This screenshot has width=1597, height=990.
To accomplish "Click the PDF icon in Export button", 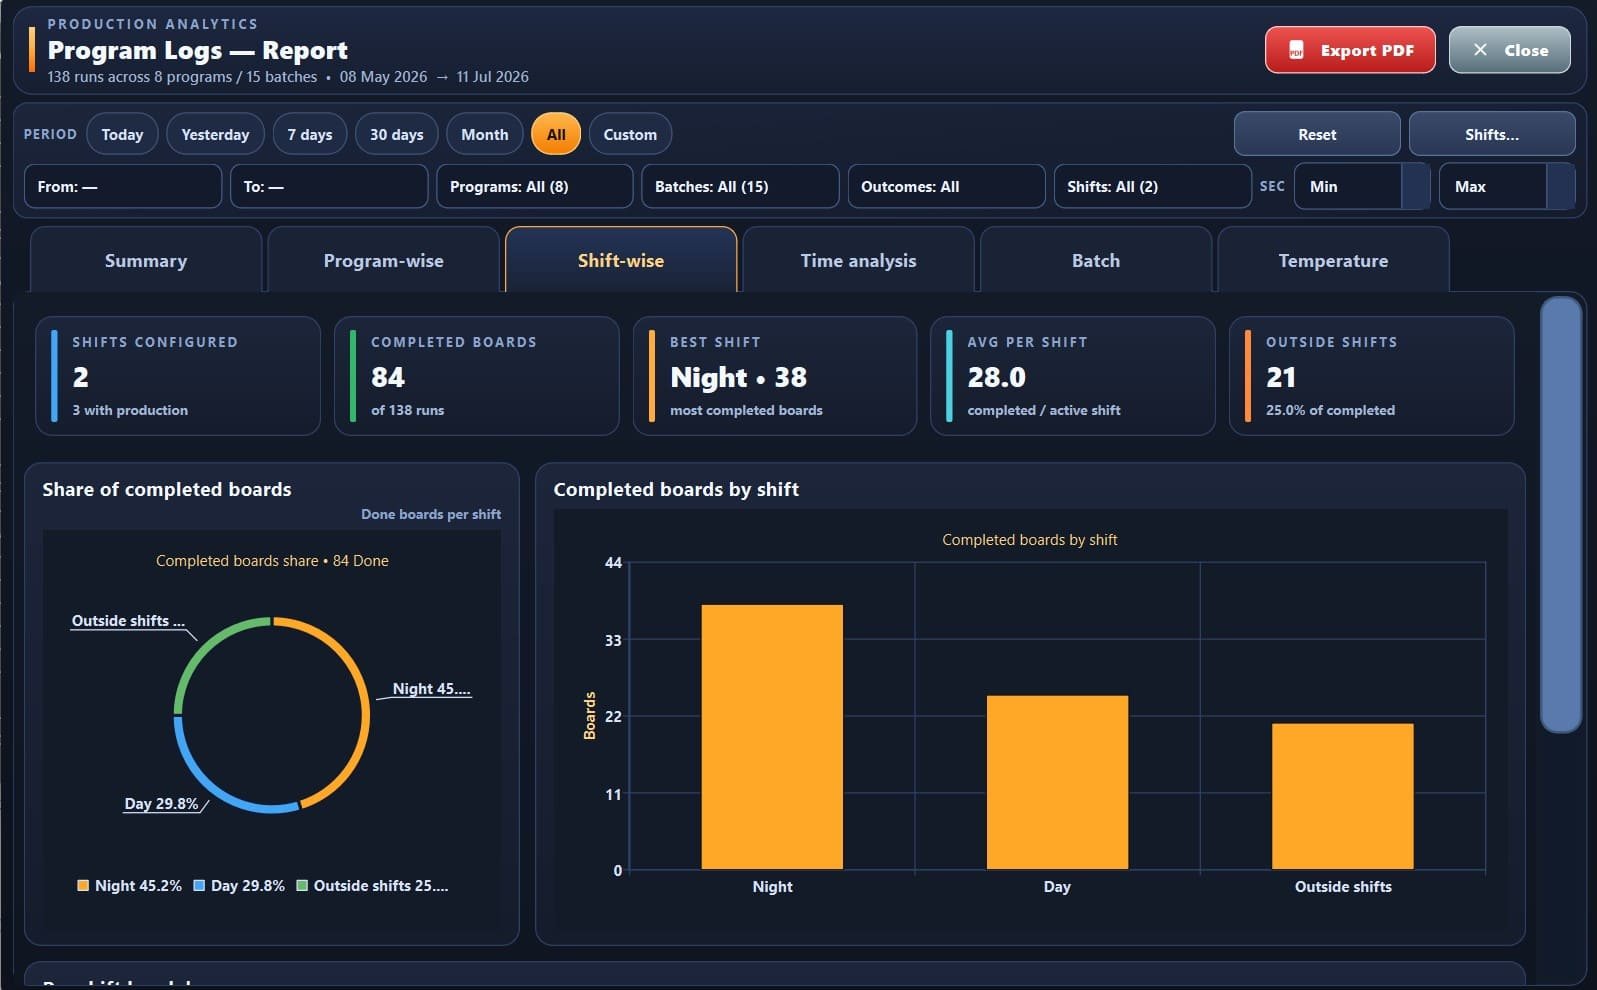I will tap(1296, 51).
